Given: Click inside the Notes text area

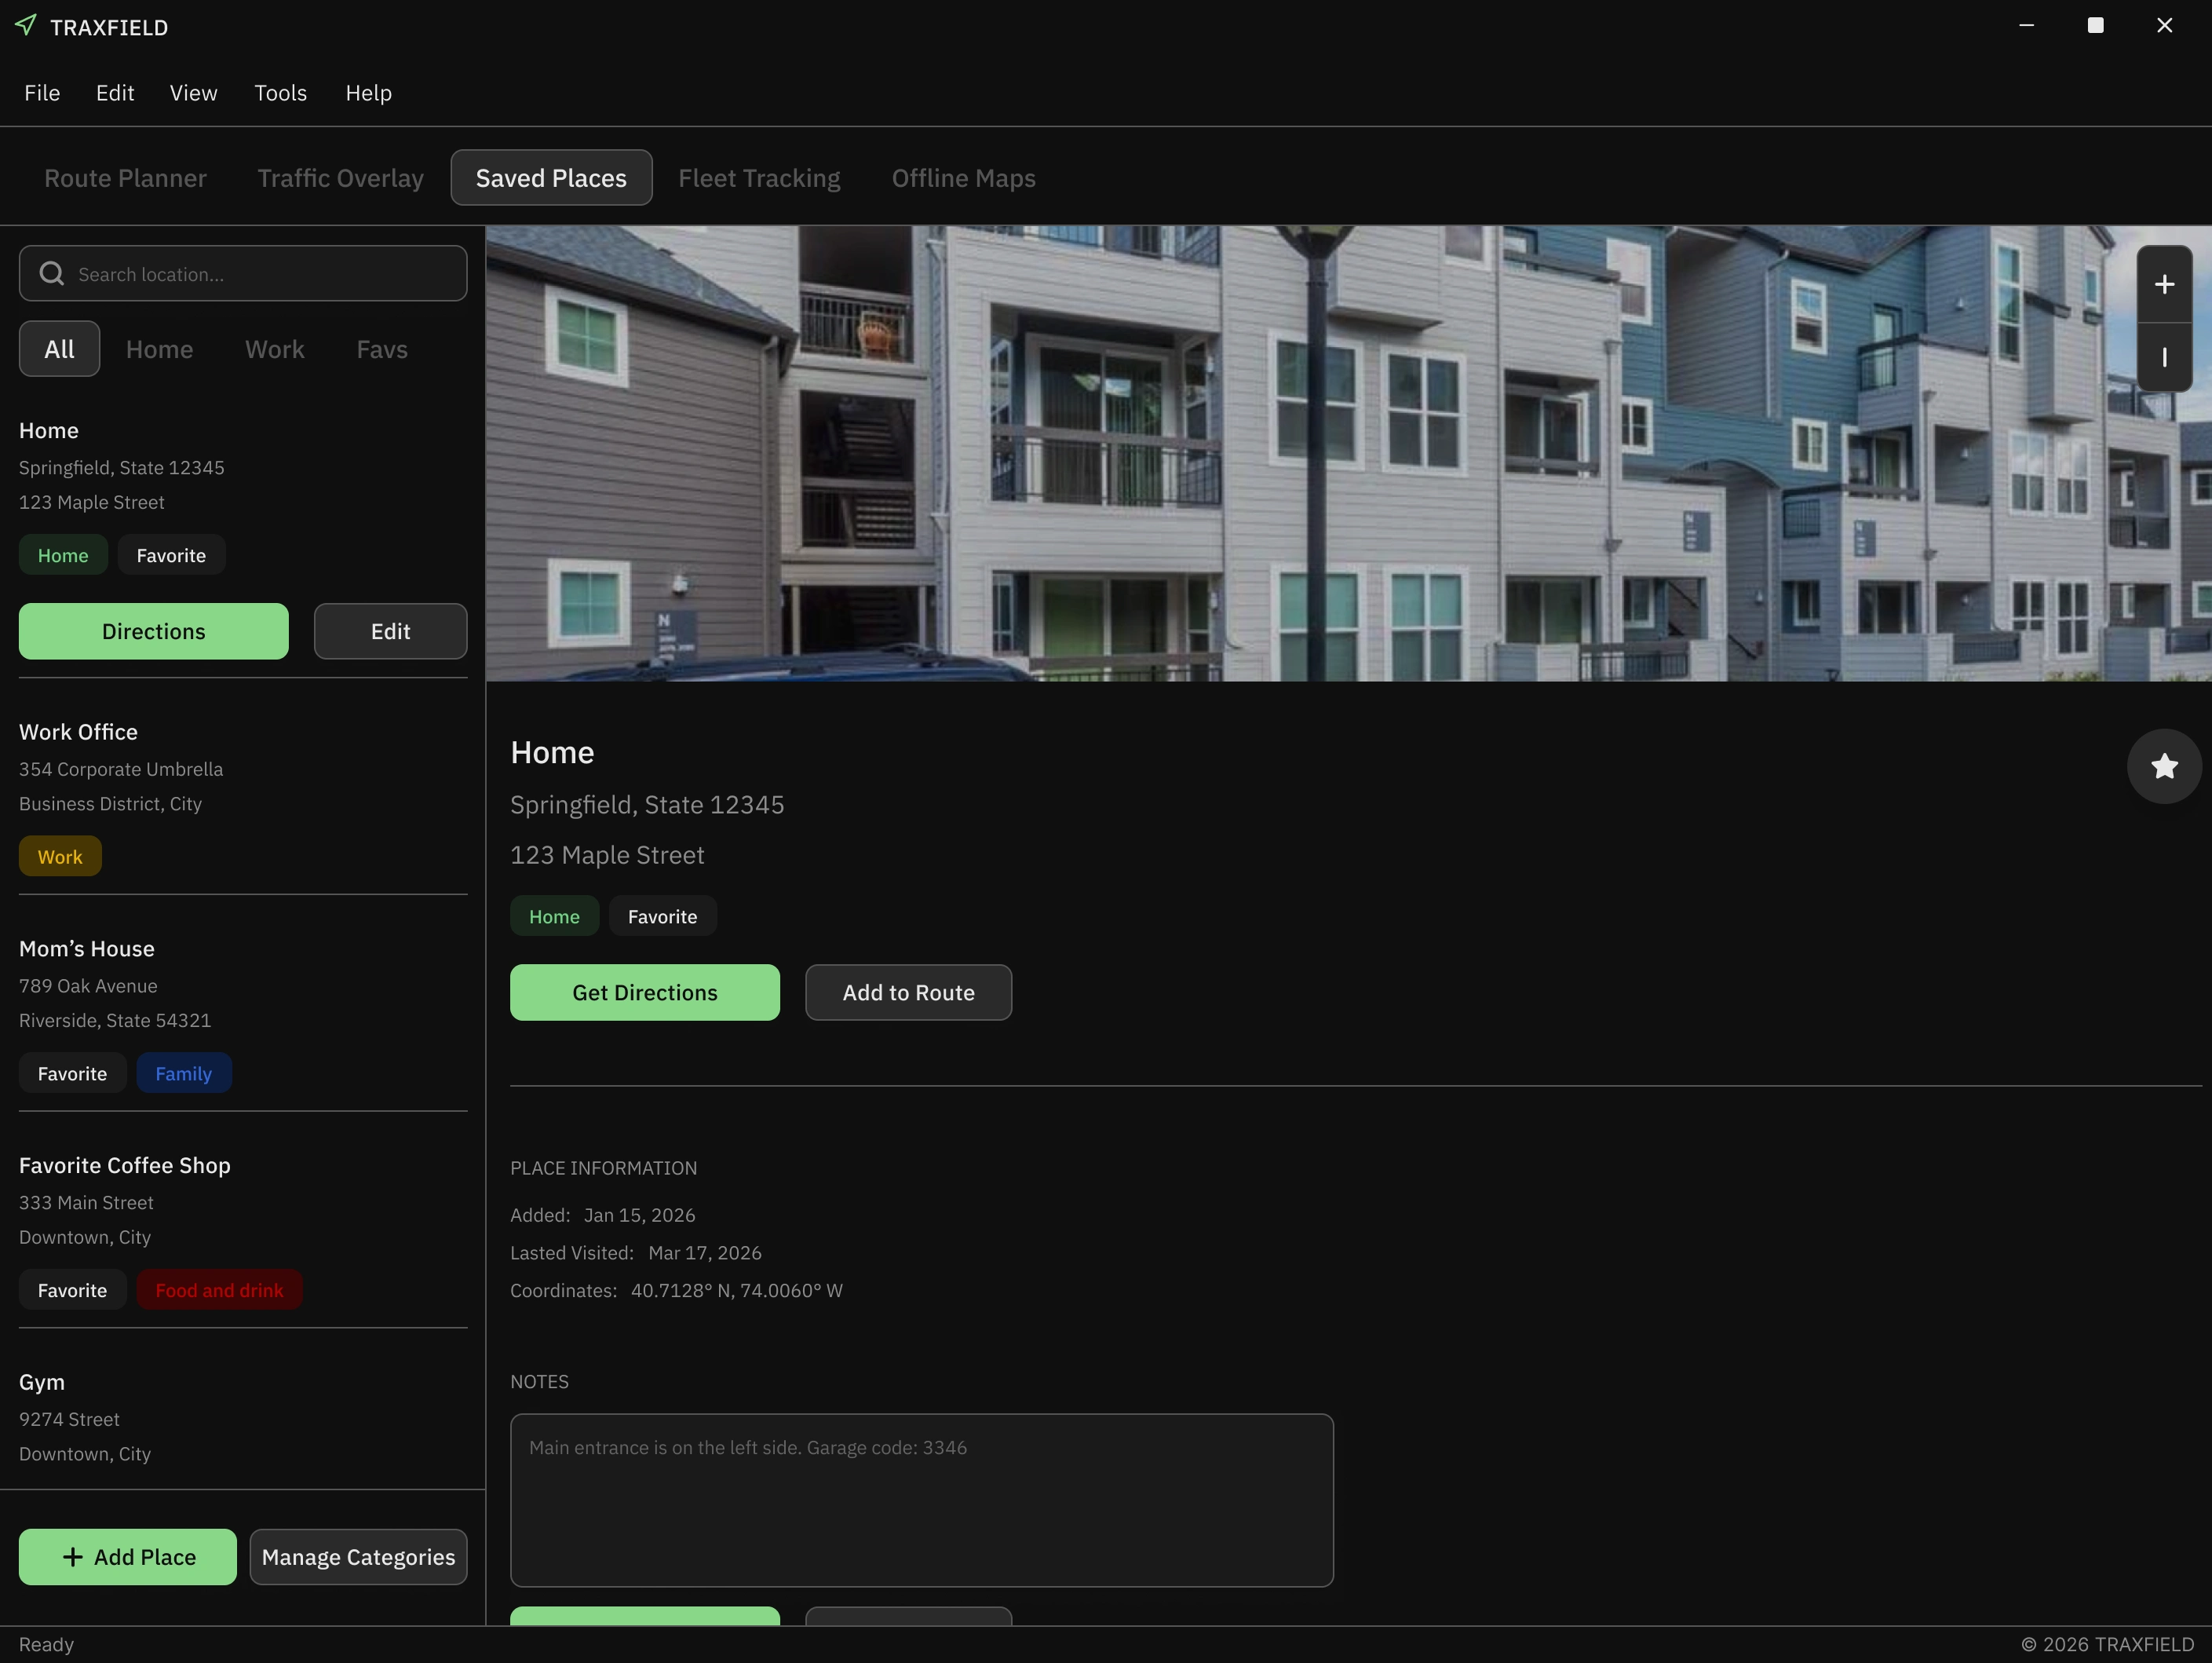Looking at the screenshot, I should (x=921, y=1500).
